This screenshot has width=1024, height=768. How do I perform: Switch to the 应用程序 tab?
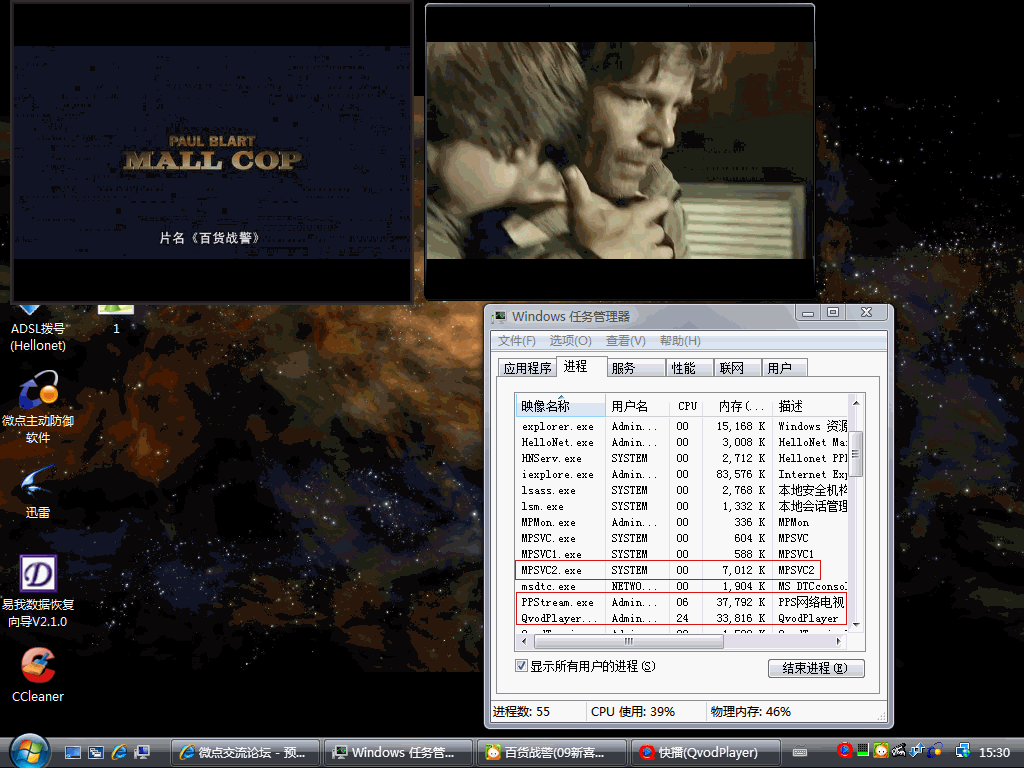[x=527, y=368]
